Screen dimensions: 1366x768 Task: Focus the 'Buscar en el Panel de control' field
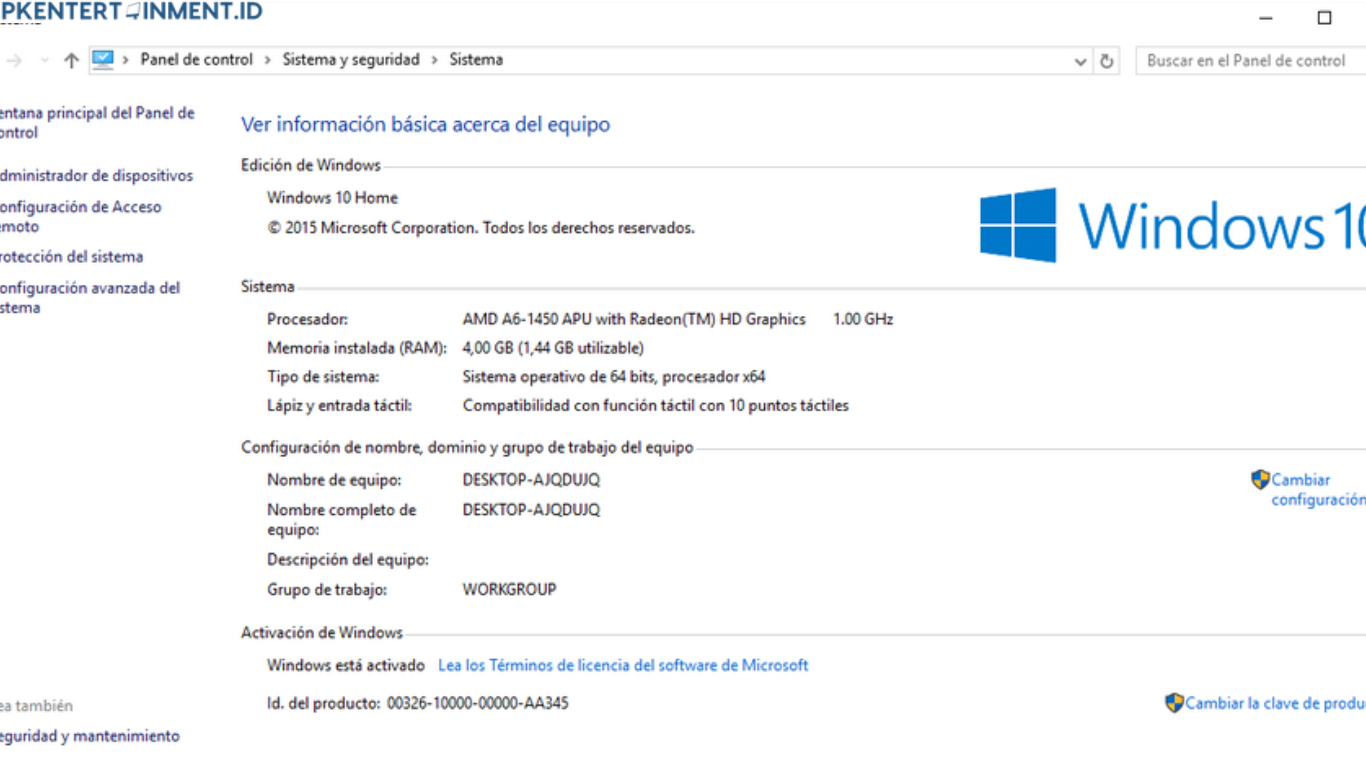pyautogui.click(x=1251, y=61)
